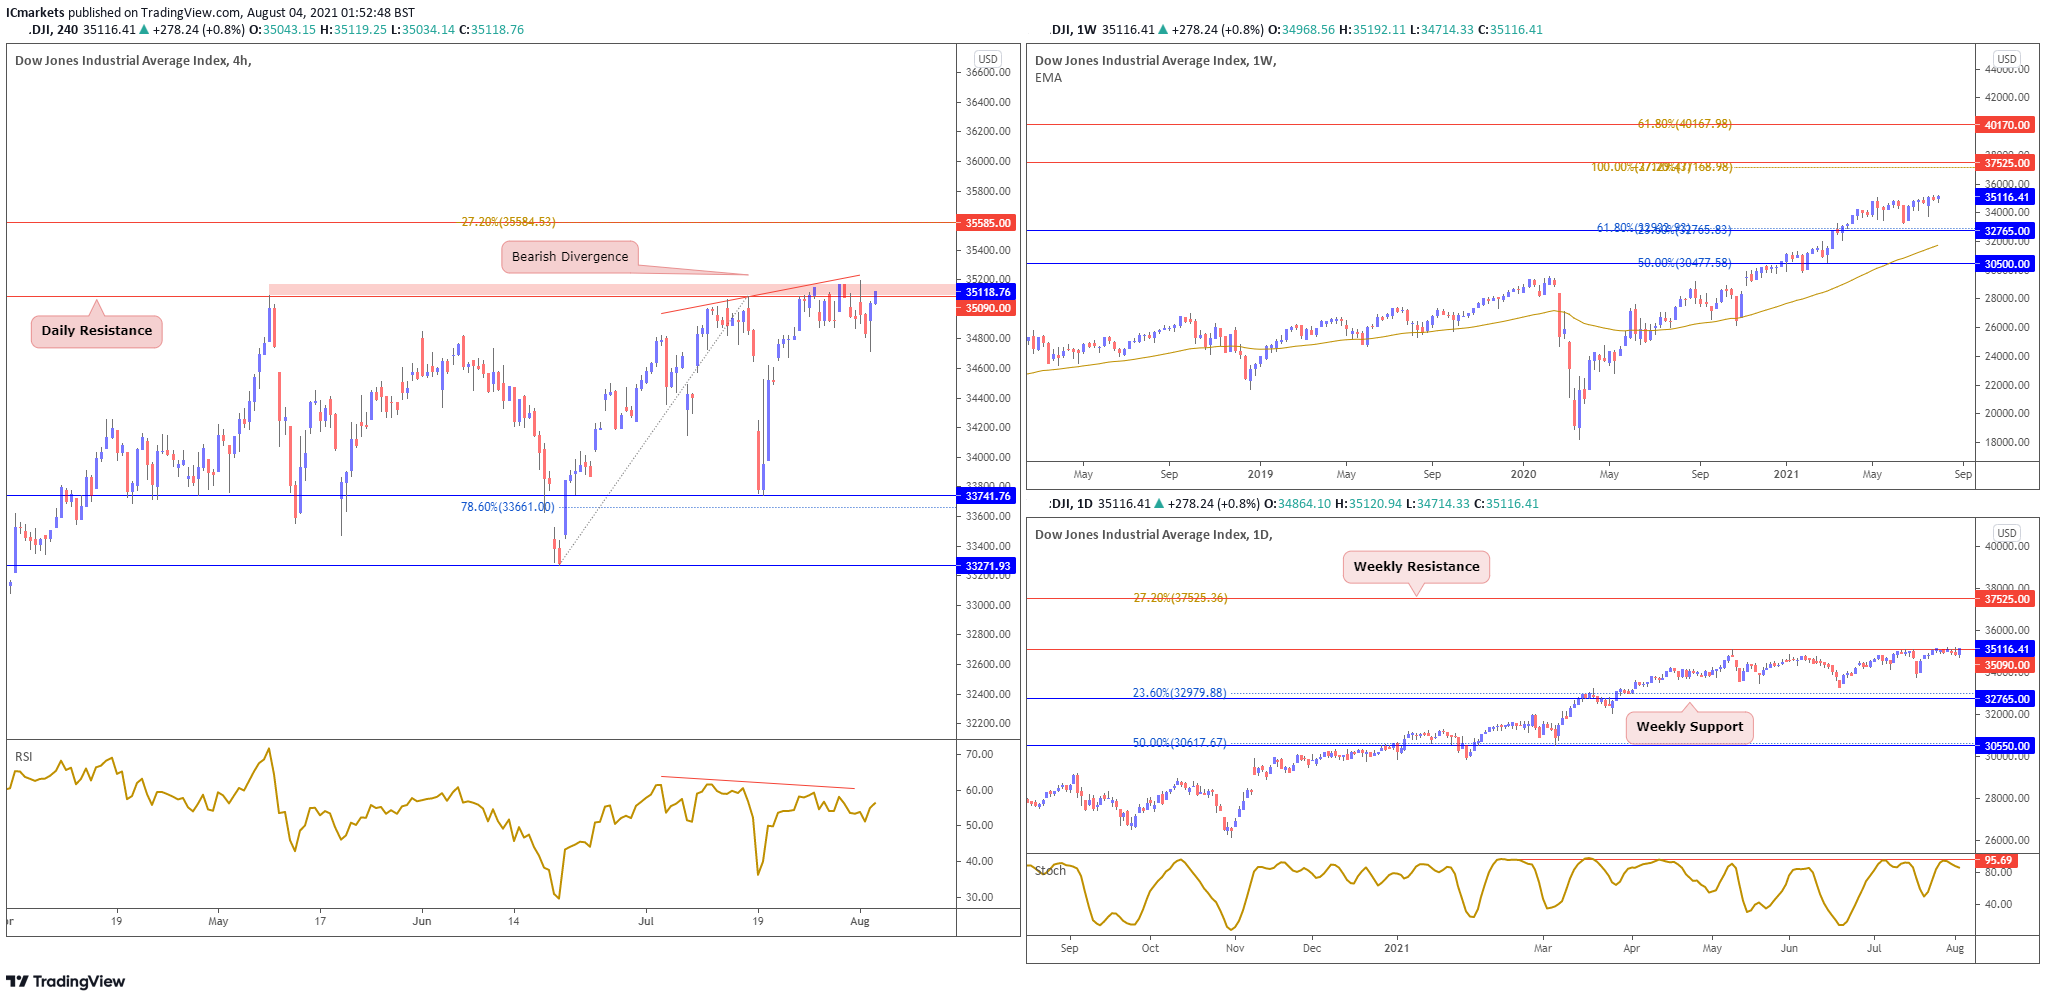
Task: Click the Dow Jones 1W chart title
Action: pyautogui.click(x=1155, y=61)
